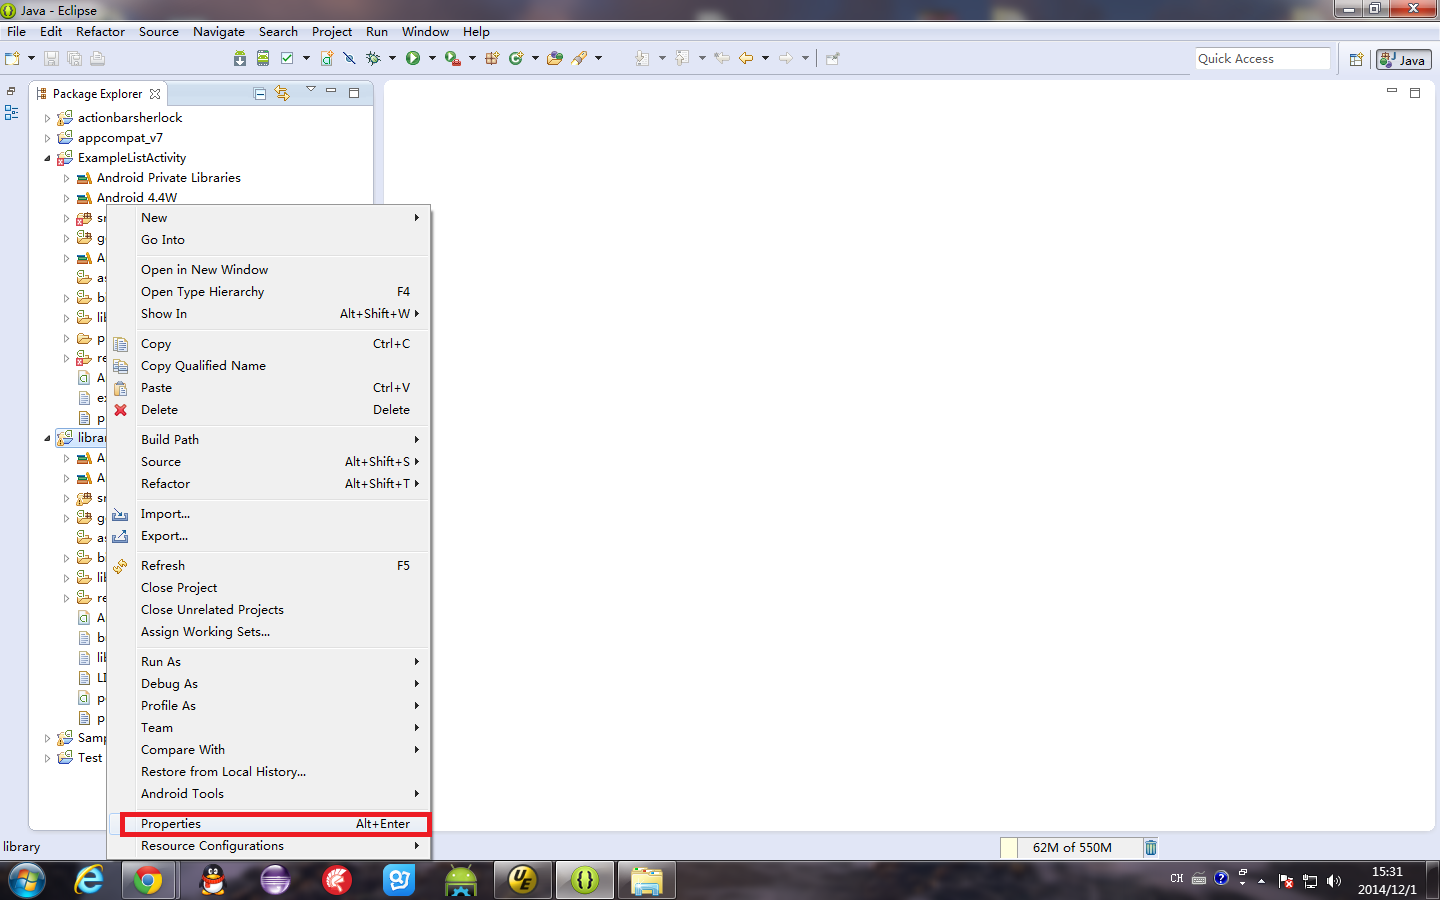Open the Debug dropdown arrow
Screen dimensions: 1440x900
click(x=392, y=59)
